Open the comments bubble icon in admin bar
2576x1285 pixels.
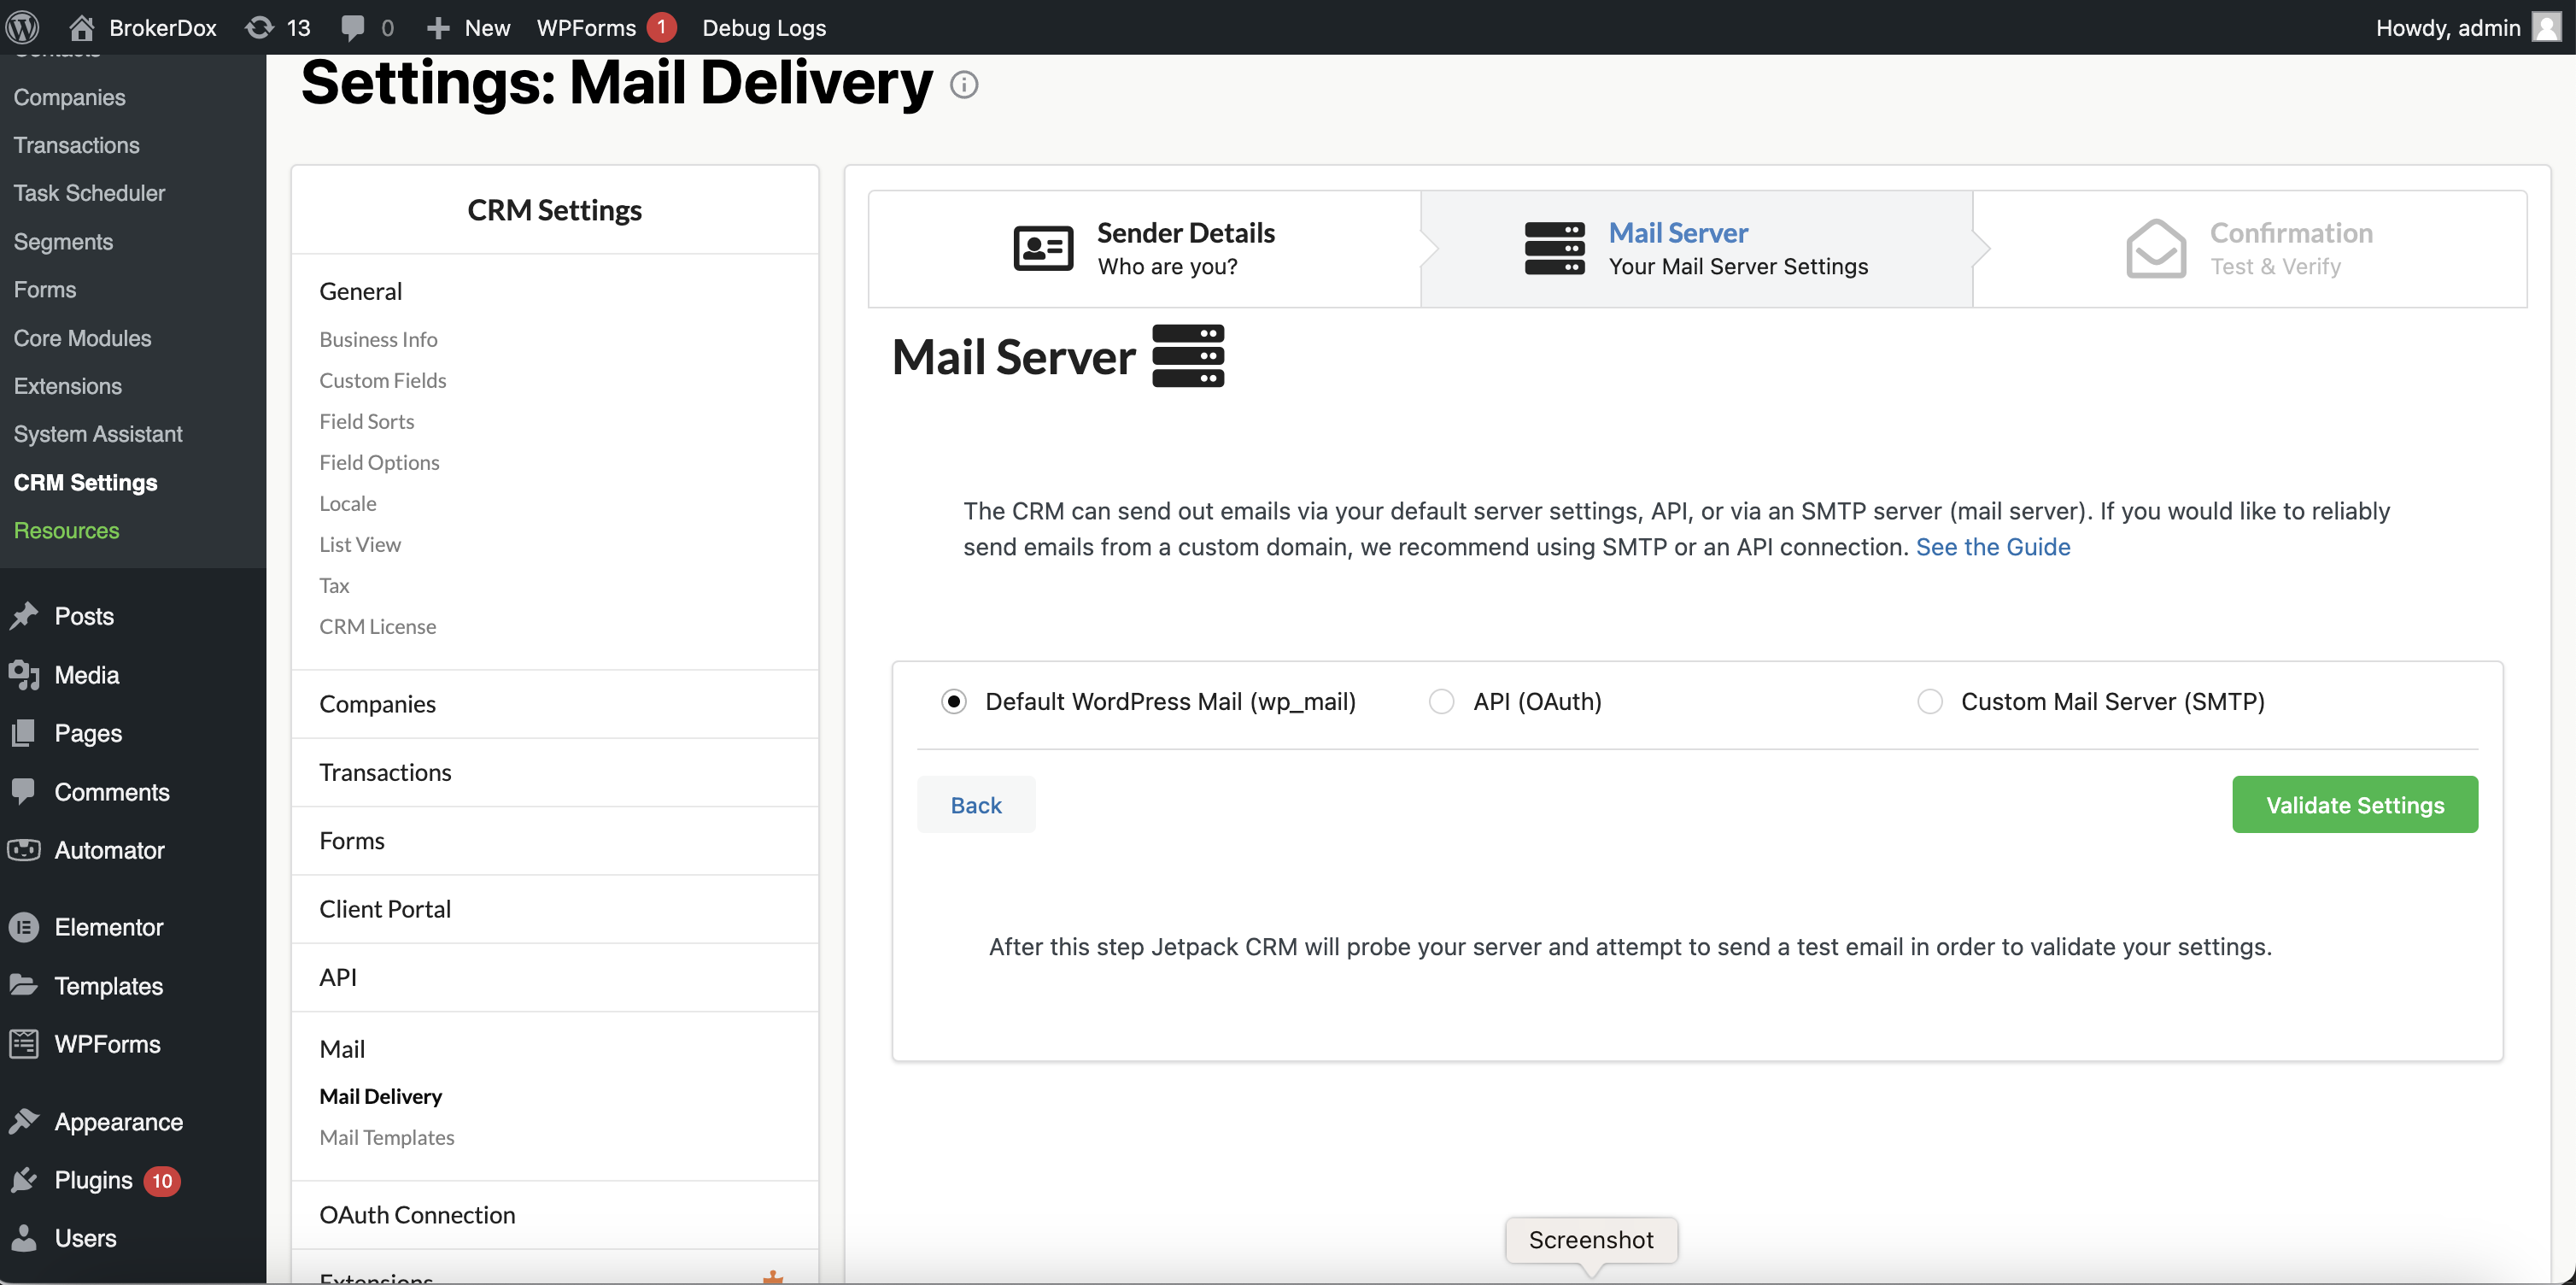pos(352,27)
